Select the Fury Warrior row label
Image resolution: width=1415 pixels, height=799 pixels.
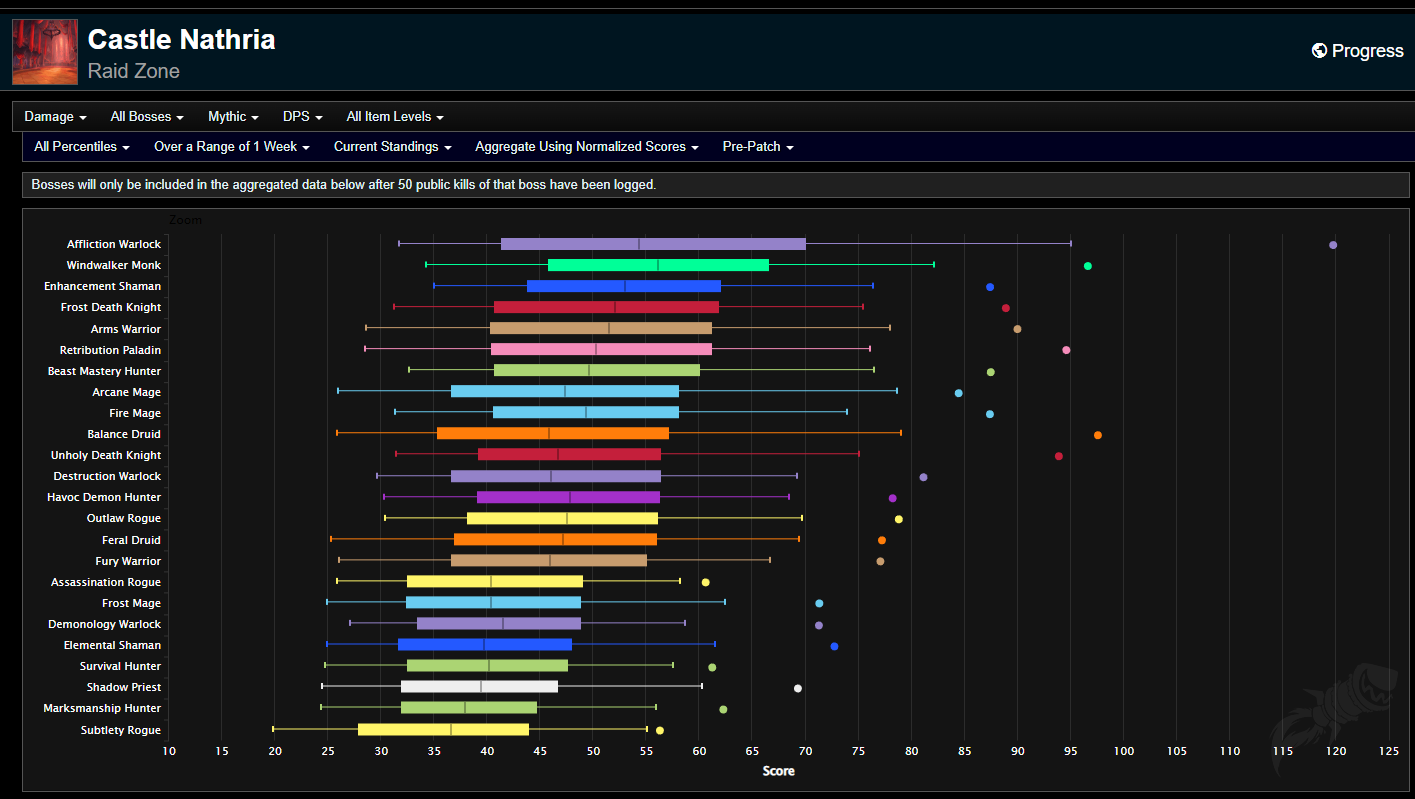tap(128, 561)
